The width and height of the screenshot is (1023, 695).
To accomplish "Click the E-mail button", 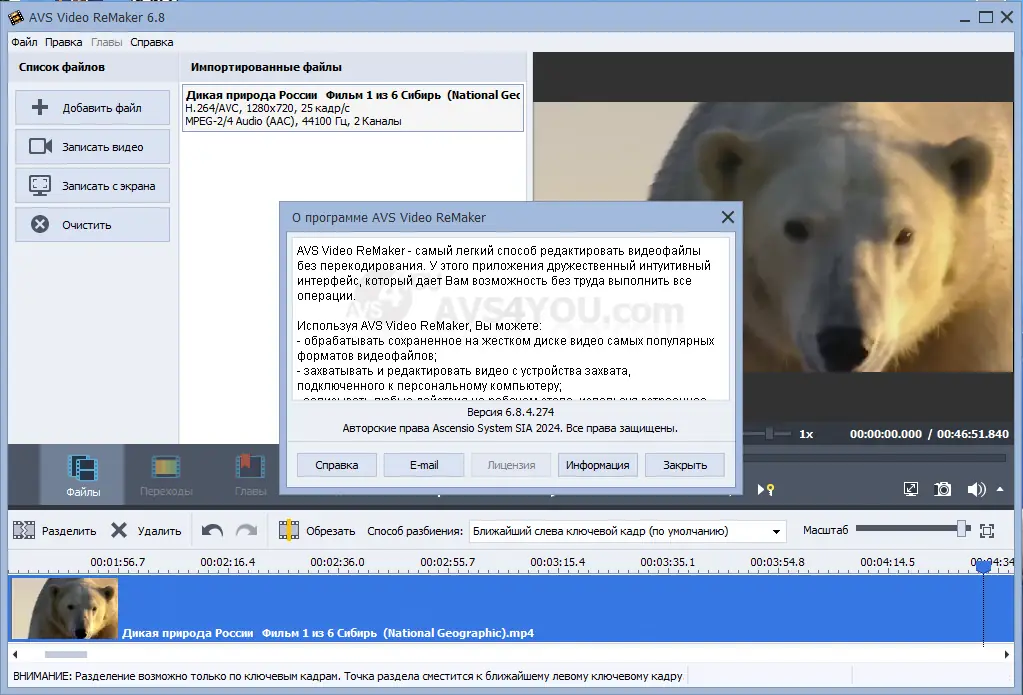I will coord(424,465).
